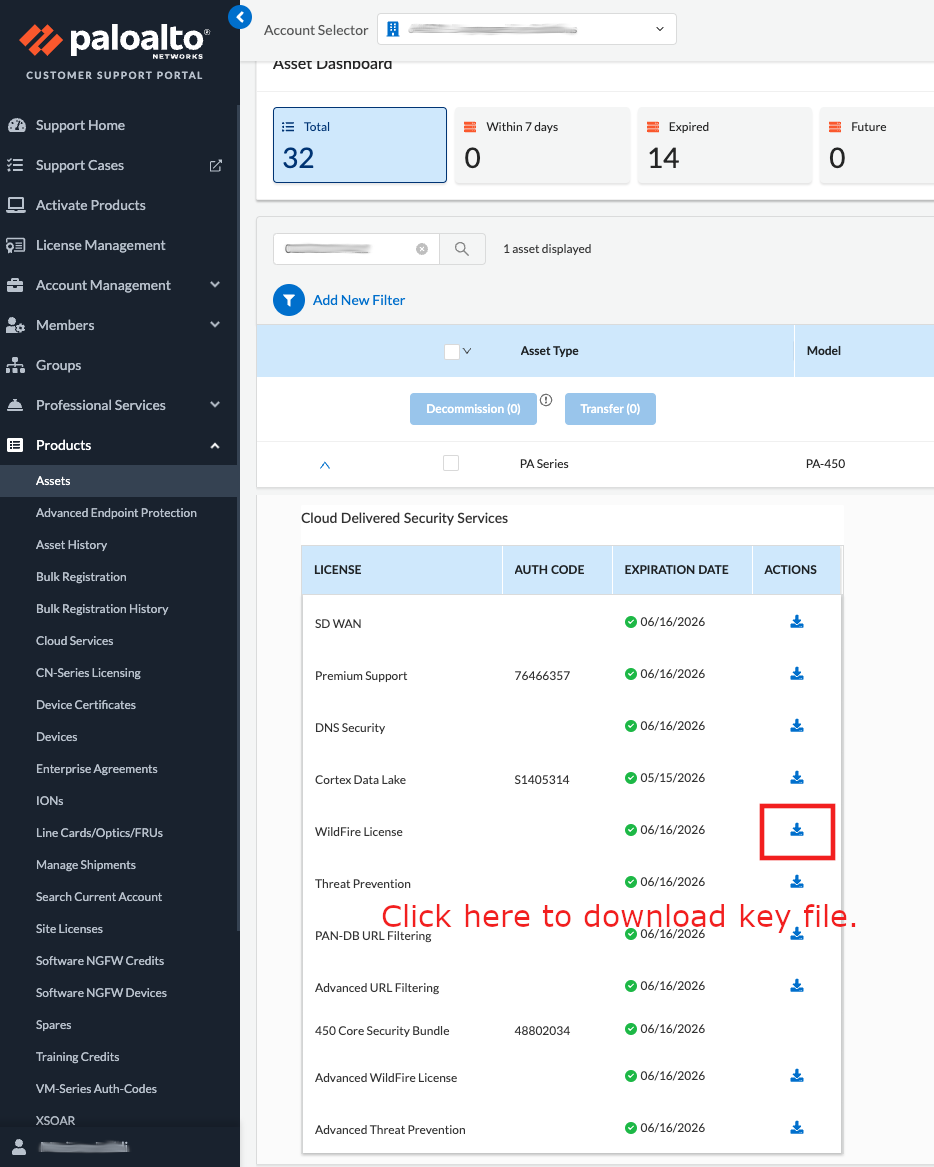Go to License Management page

[100, 245]
